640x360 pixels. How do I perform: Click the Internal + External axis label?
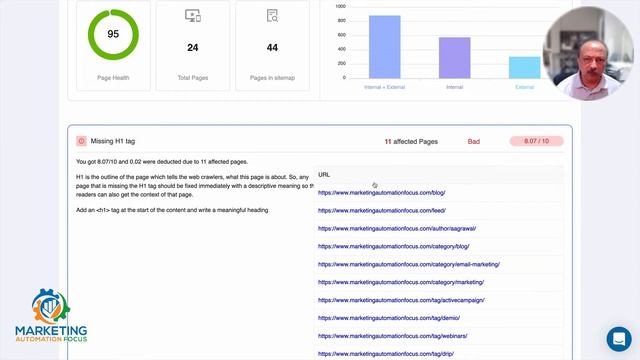click(x=384, y=87)
